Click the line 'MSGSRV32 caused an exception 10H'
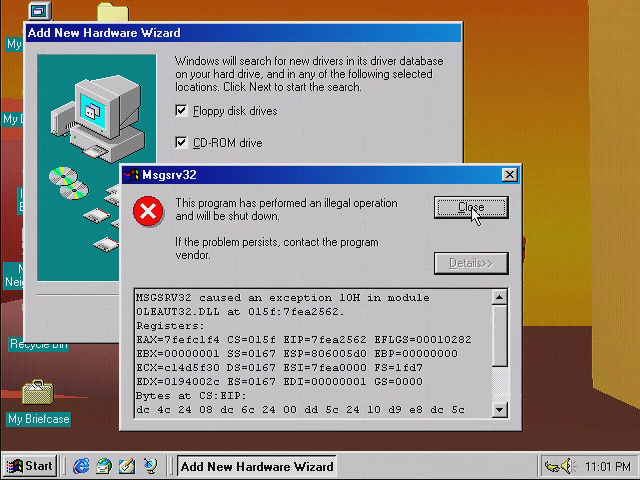 click(x=282, y=298)
